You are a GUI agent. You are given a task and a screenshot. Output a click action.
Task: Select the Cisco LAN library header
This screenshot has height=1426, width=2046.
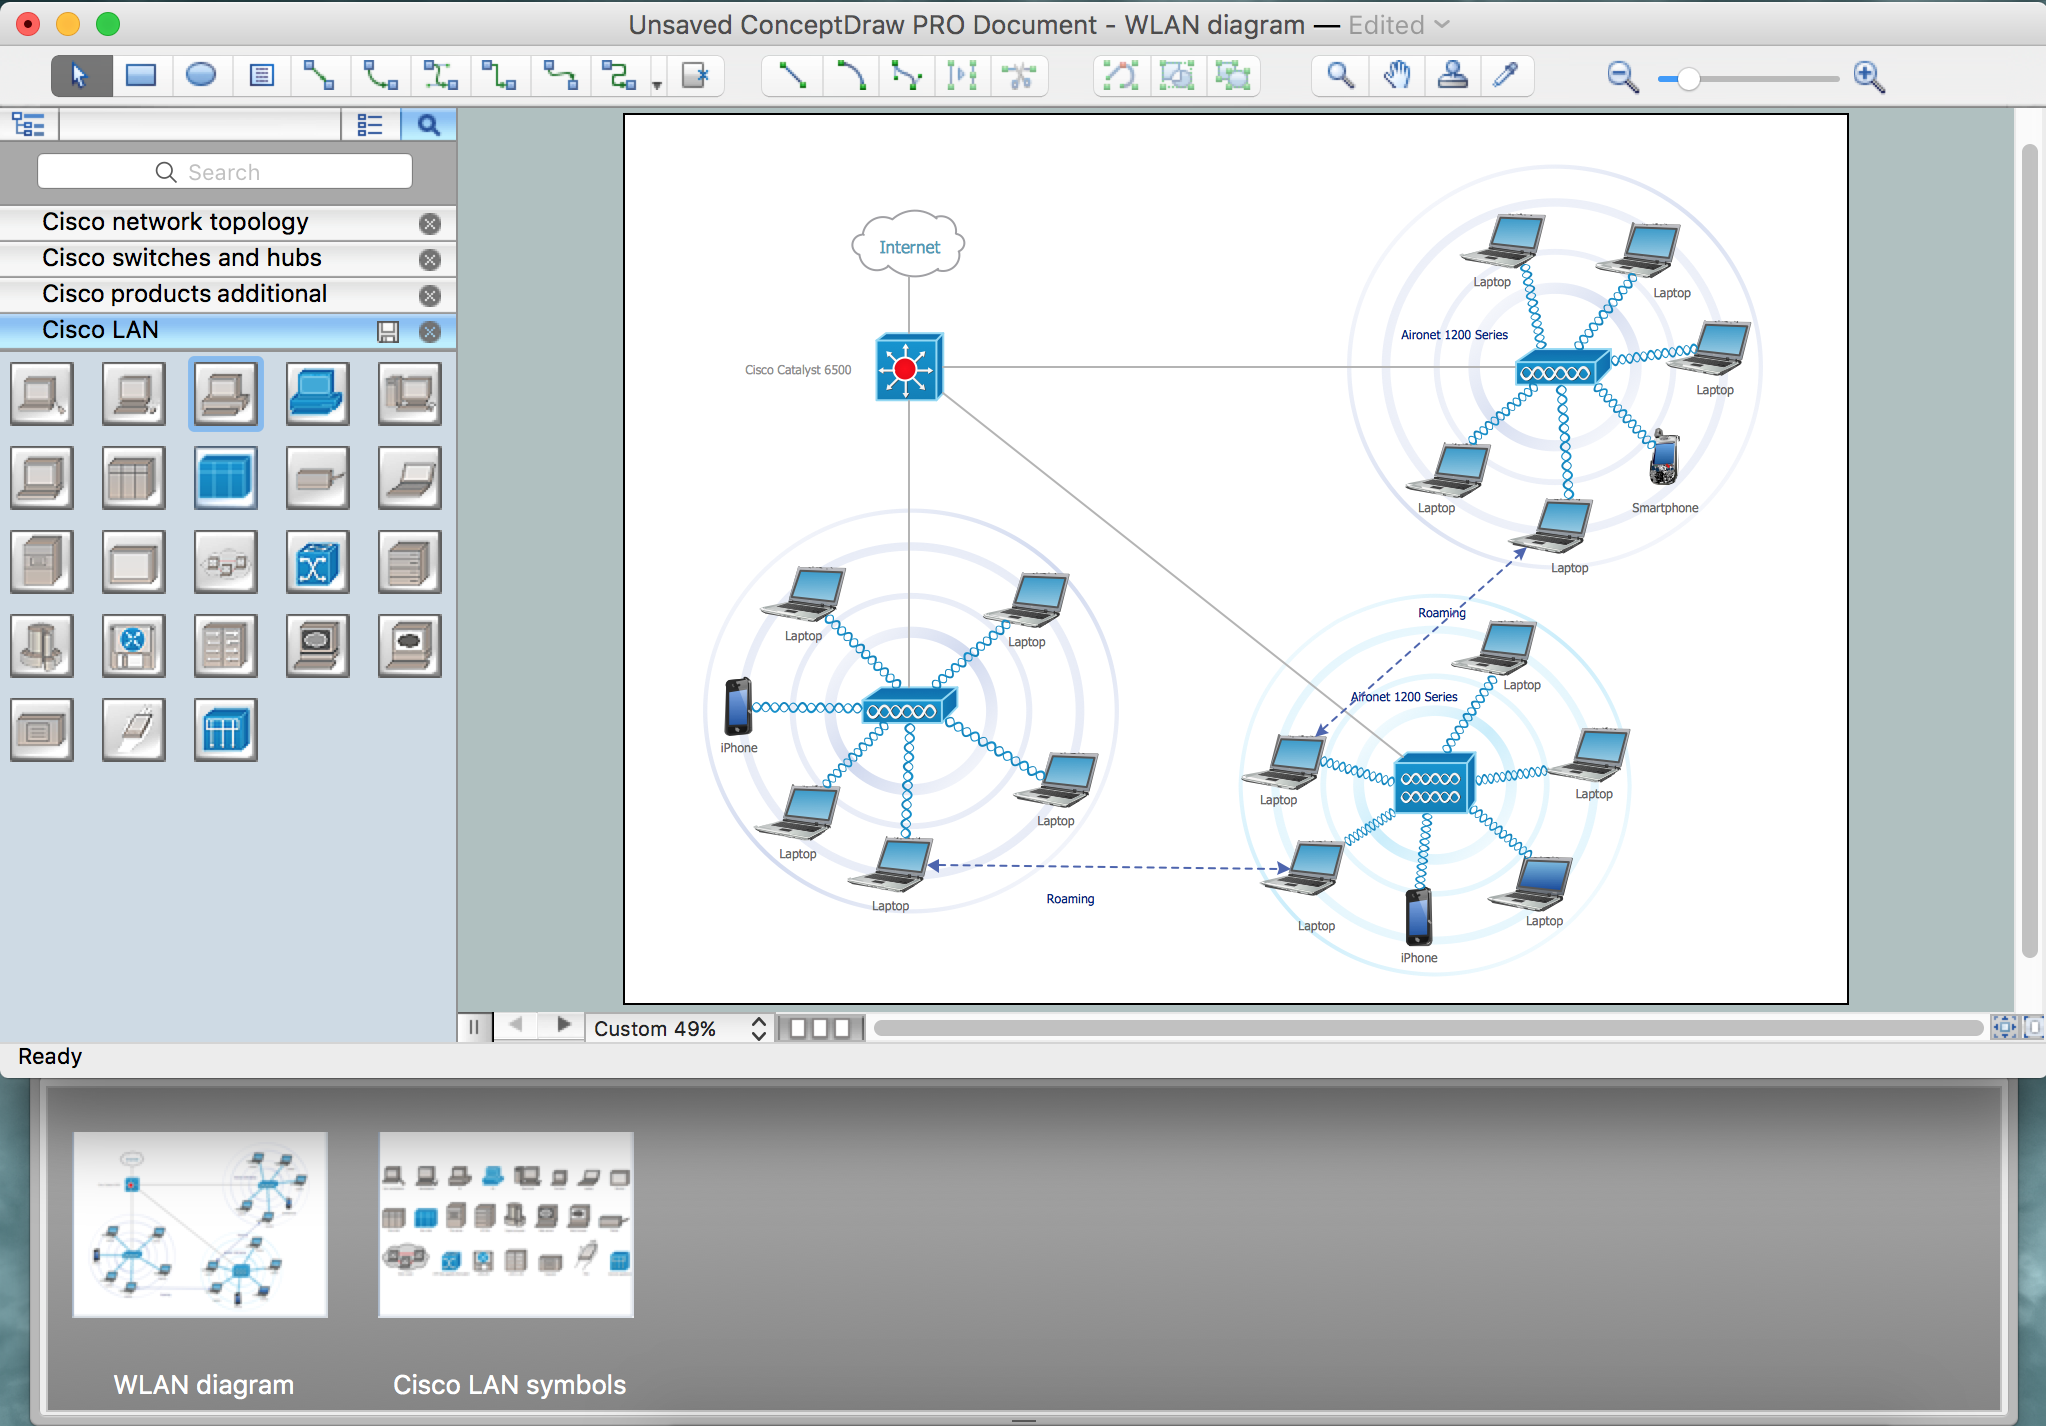pos(228,331)
